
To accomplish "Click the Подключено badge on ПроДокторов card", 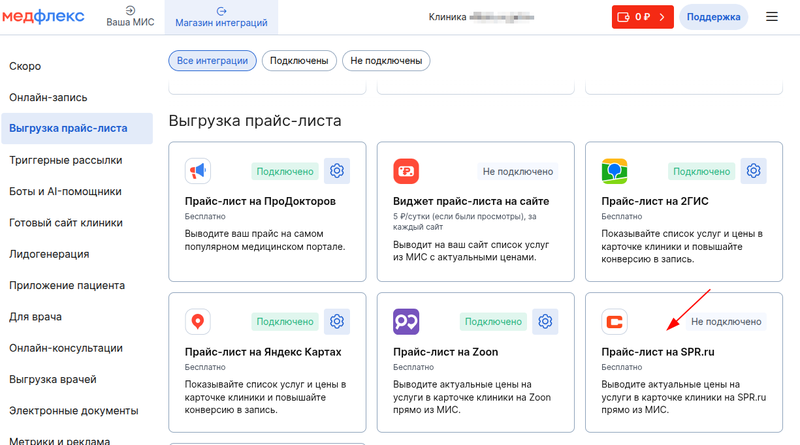I will point(285,171).
